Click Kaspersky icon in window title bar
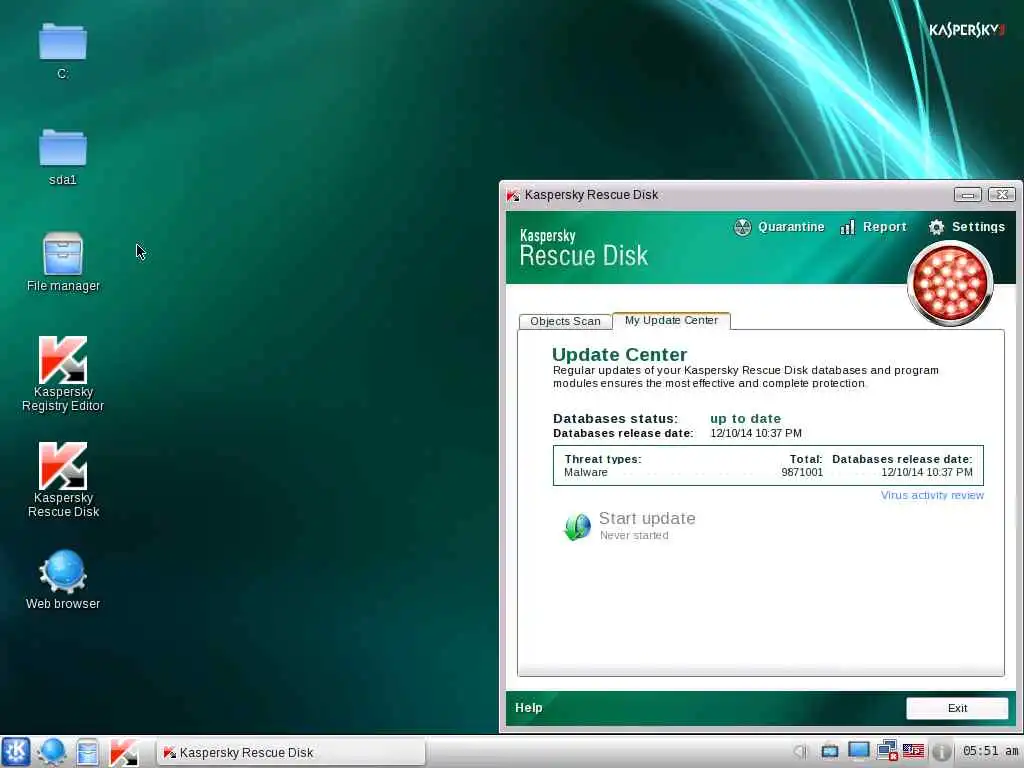The width and height of the screenshot is (1024, 768). click(513, 195)
